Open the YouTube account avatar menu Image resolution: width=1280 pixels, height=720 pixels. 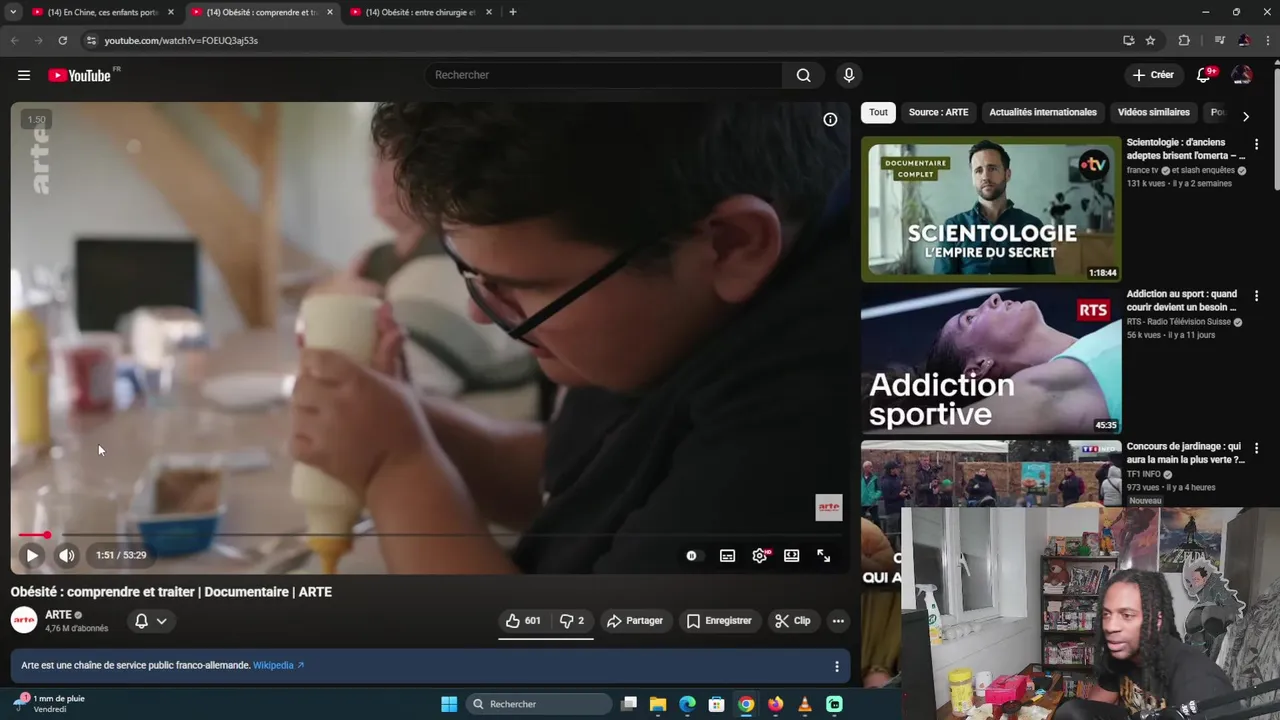tap(1242, 75)
